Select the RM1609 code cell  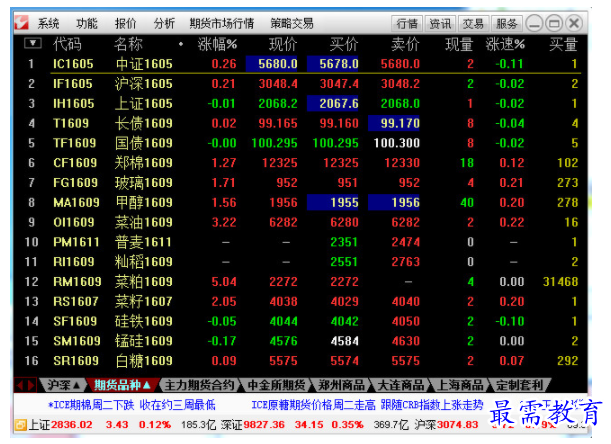click(x=77, y=282)
